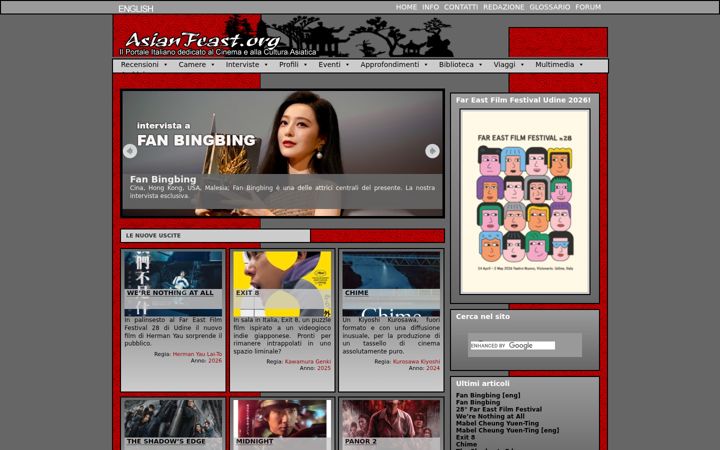720x450 pixels.
Task: Click the Ultimi articoli heading
Action: pos(483,383)
